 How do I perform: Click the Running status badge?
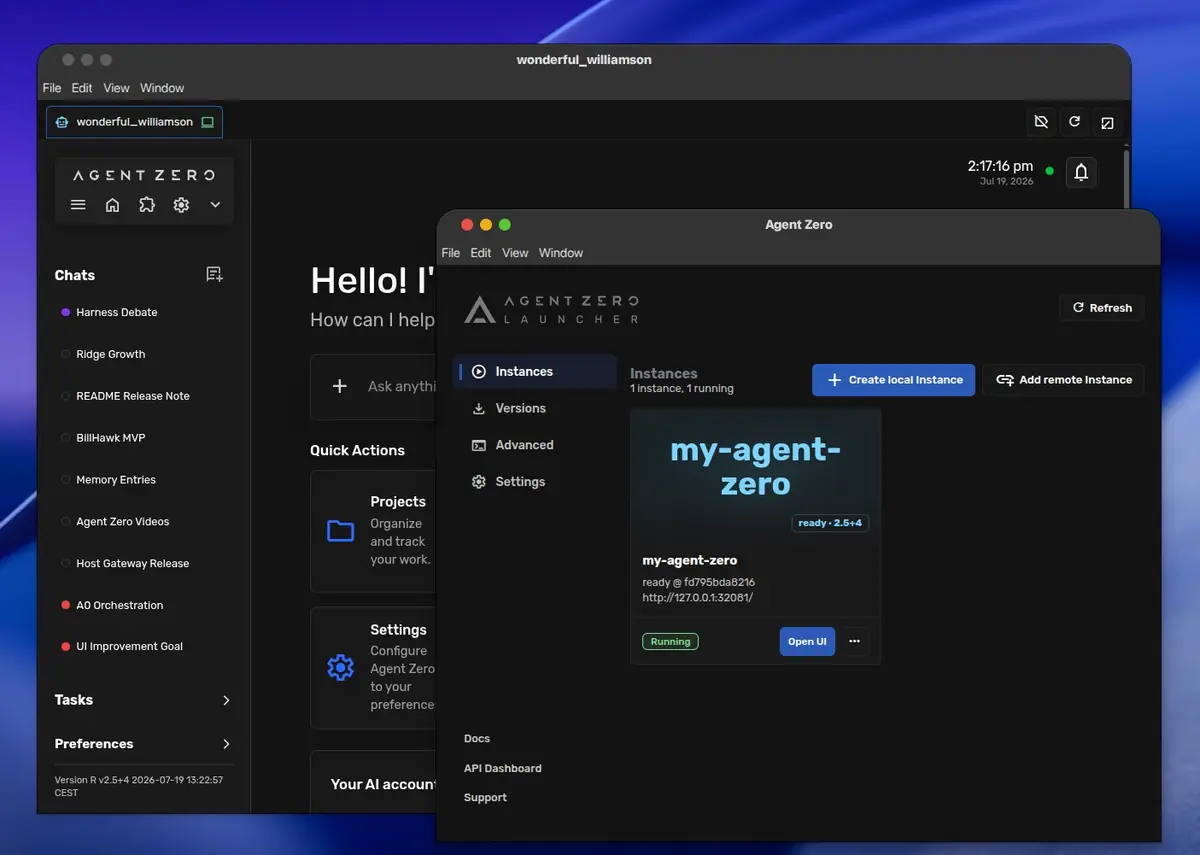pyautogui.click(x=670, y=642)
